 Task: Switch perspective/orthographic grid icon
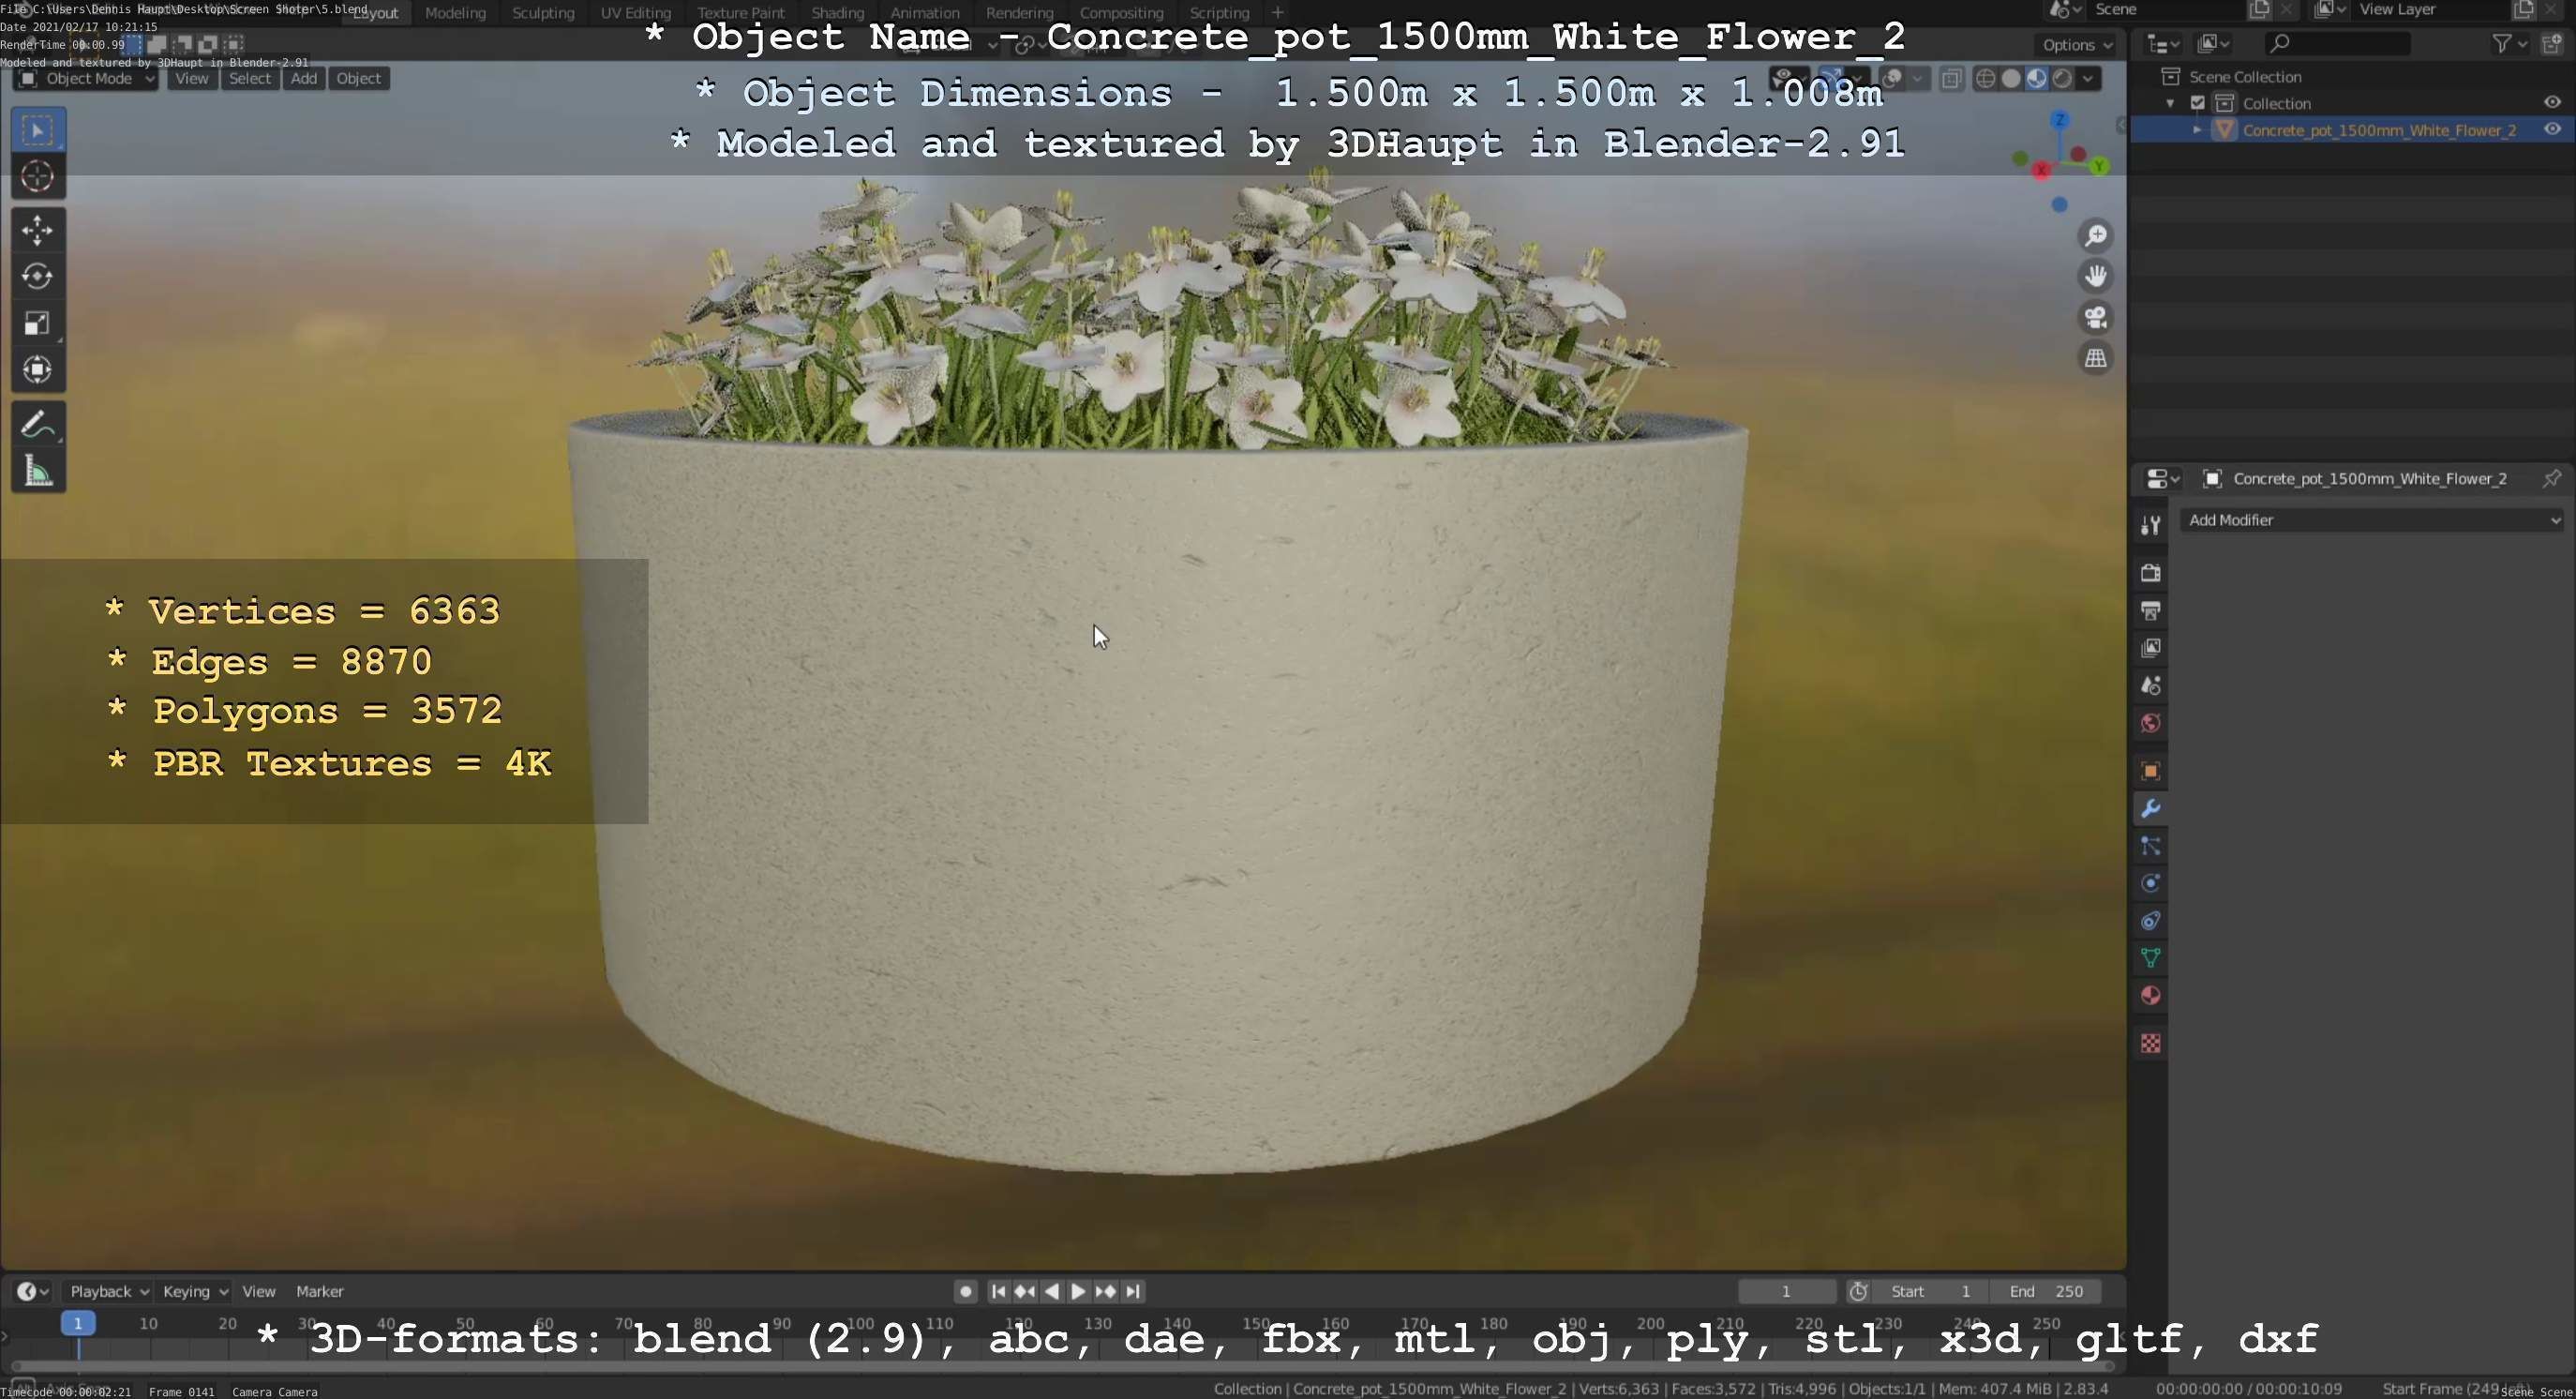[2095, 358]
